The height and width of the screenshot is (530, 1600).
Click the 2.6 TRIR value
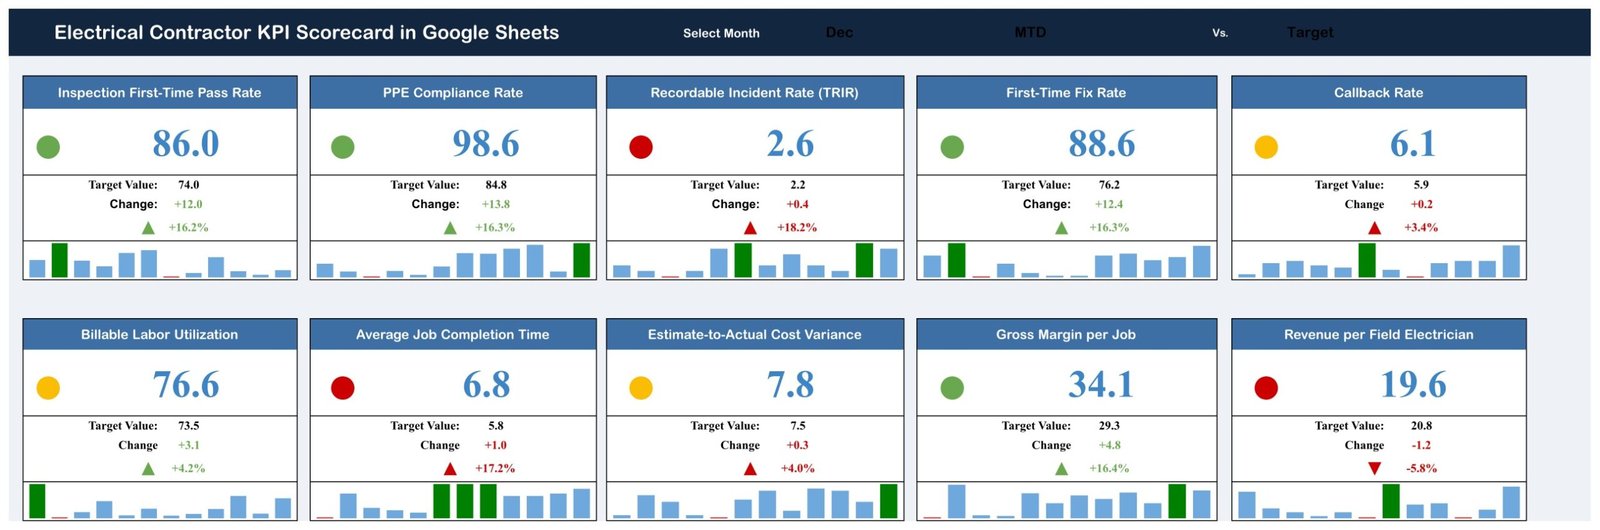click(790, 144)
